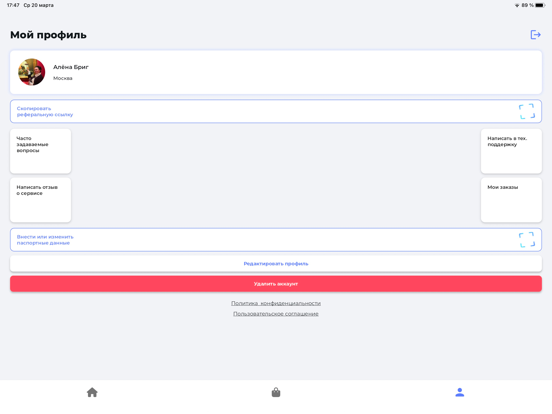Open Часто задаваемые вопросы card
The image size is (552, 414).
click(40, 151)
